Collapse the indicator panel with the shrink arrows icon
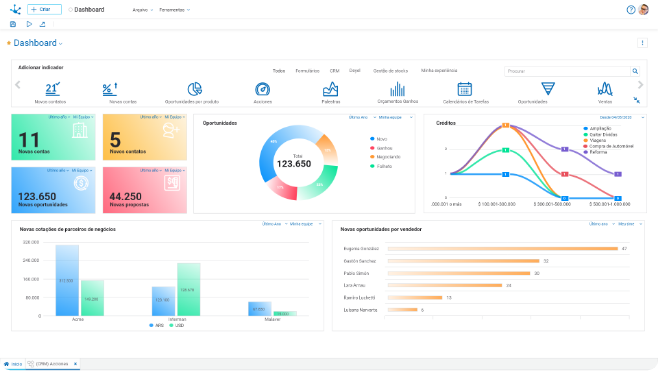 click(x=637, y=100)
